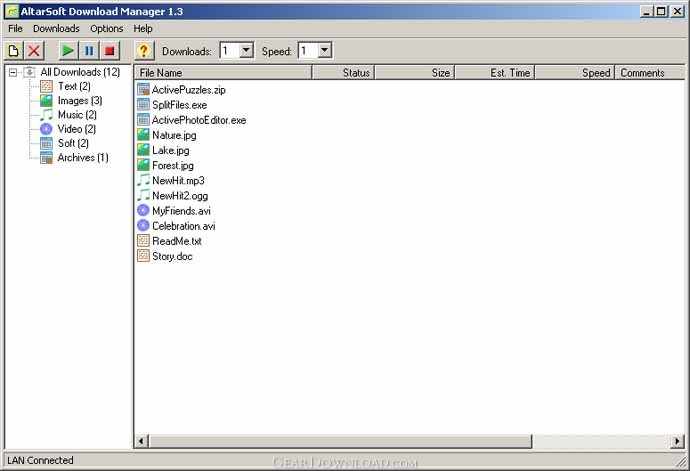The image size is (690, 471).
Task: Select the Images (3) category
Action: pos(80,101)
